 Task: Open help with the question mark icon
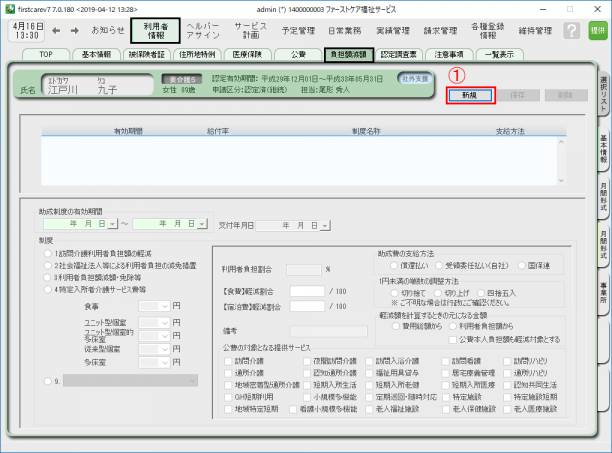pyautogui.click(x=571, y=31)
